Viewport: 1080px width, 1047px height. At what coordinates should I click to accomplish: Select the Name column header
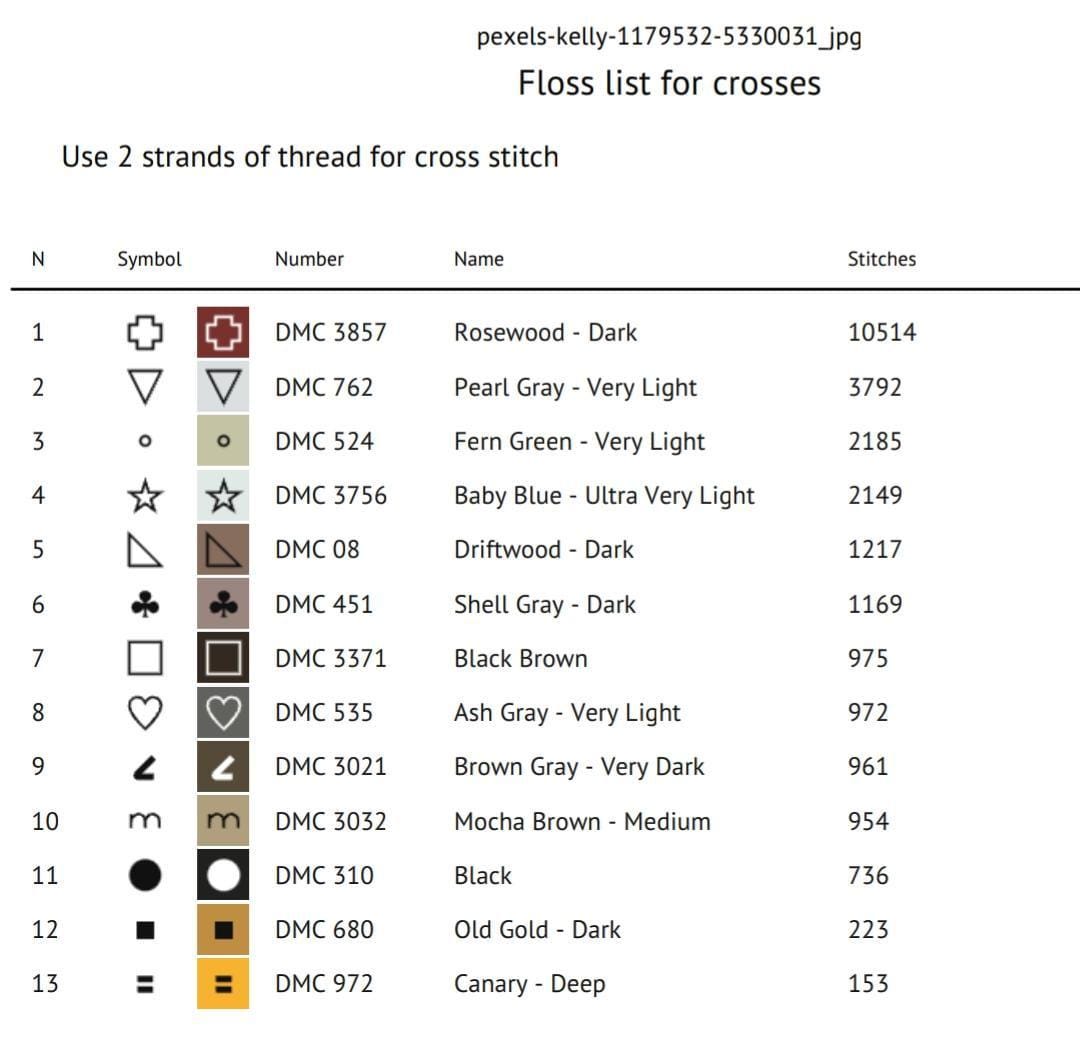(479, 259)
